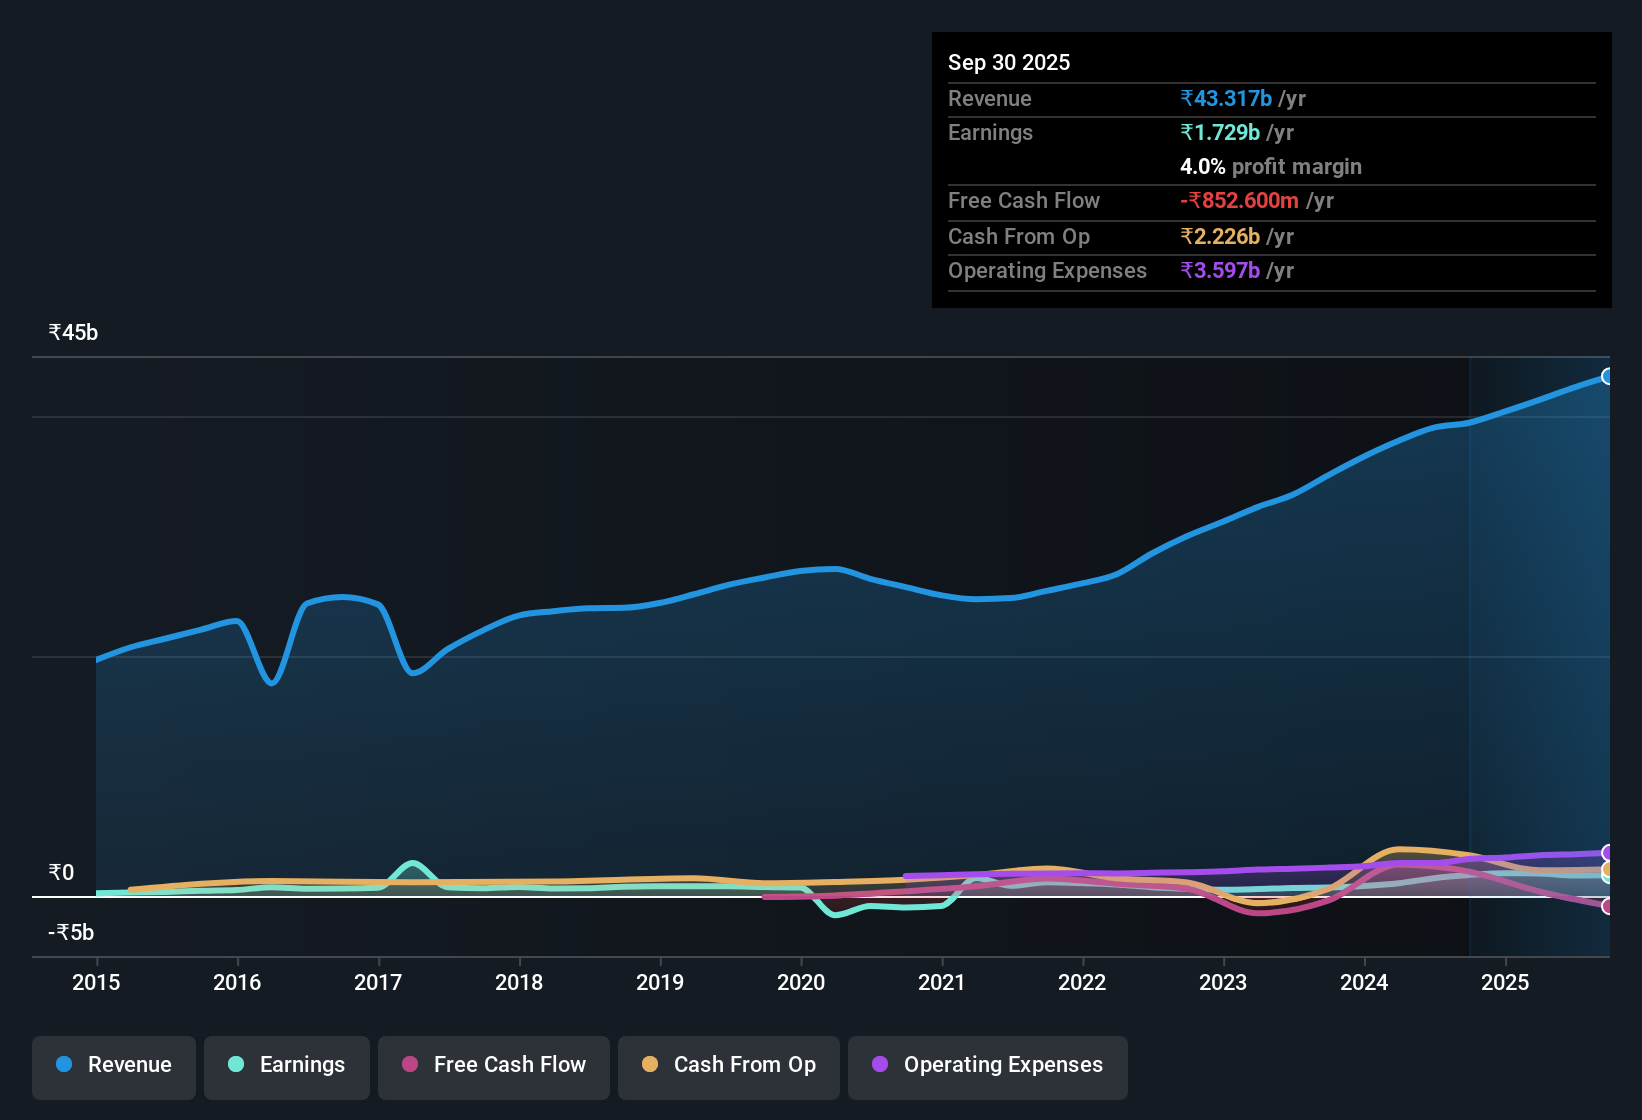Screen dimensions: 1642x1120
Task: Toggle the Revenue series visibility in the legend
Action: [113, 1065]
